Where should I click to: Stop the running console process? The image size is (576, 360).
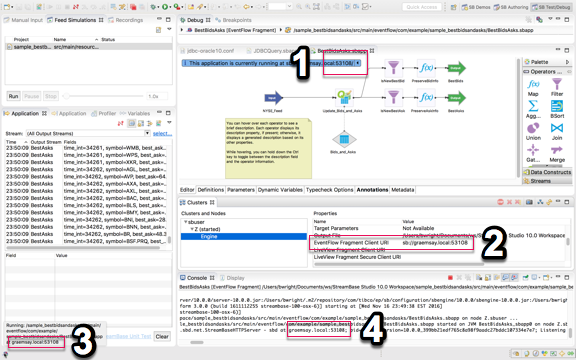tap(450, 278)
